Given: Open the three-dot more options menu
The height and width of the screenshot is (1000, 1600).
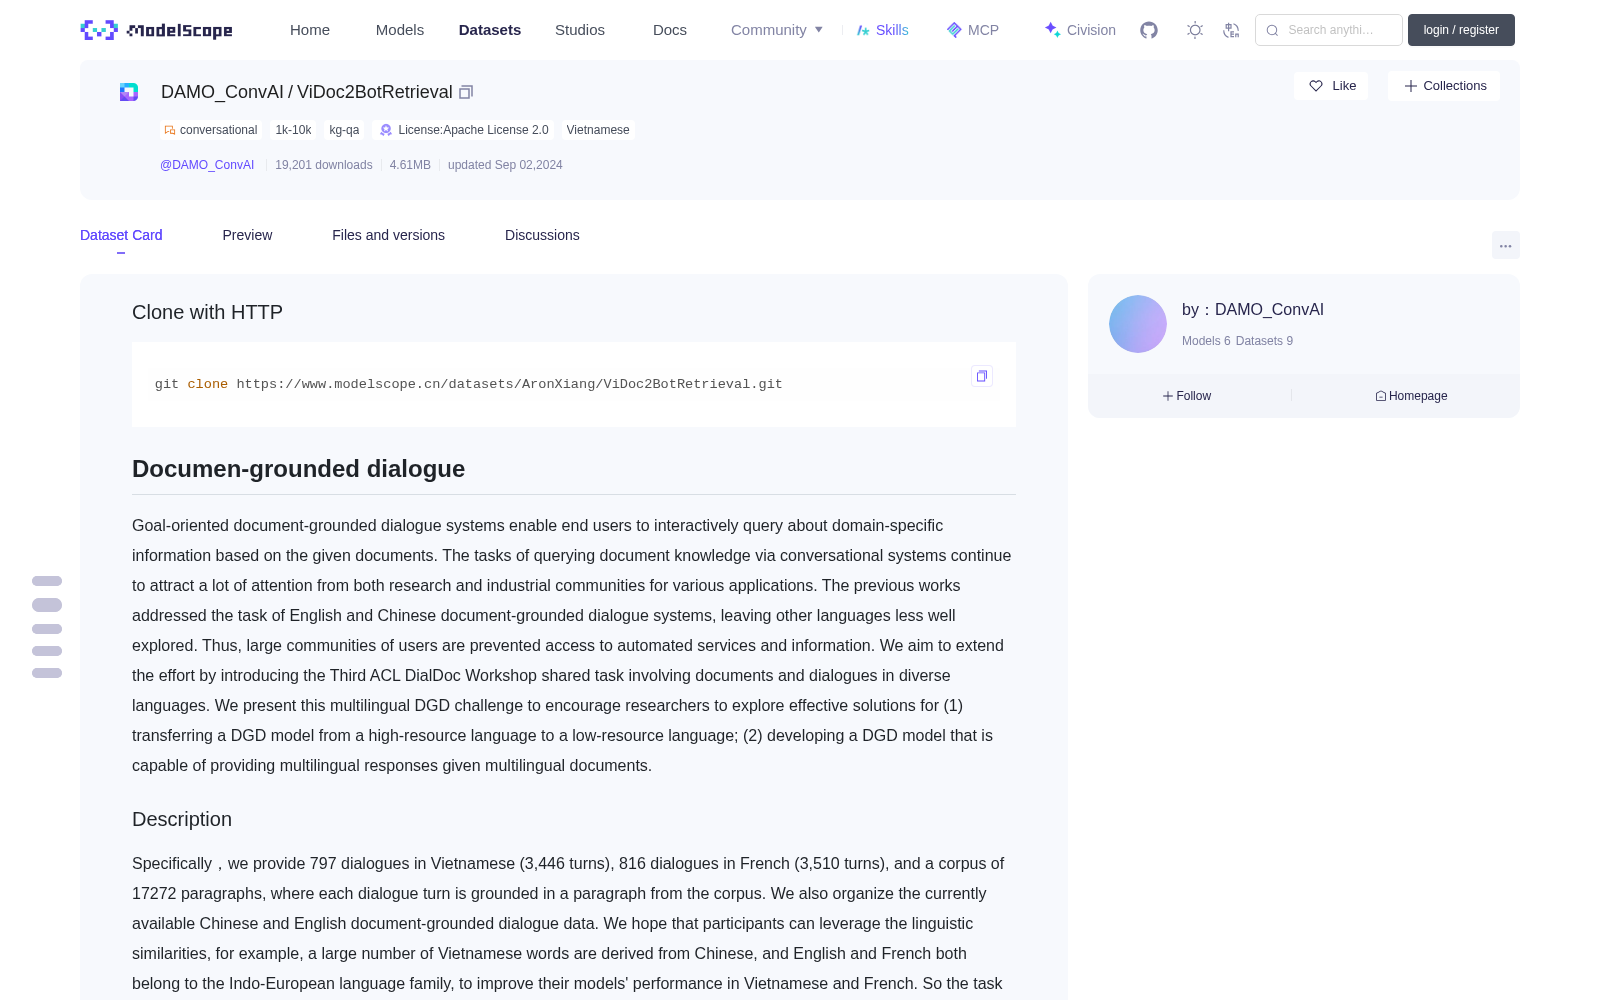Looking at the screenshot, I should pyautogui.click(x=1506, y=245).
